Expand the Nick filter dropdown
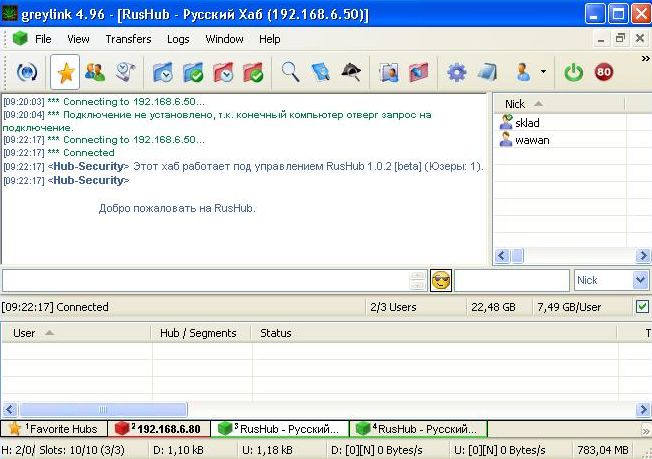The height and width of the screenshot is (459, 652). click(640, 281)
